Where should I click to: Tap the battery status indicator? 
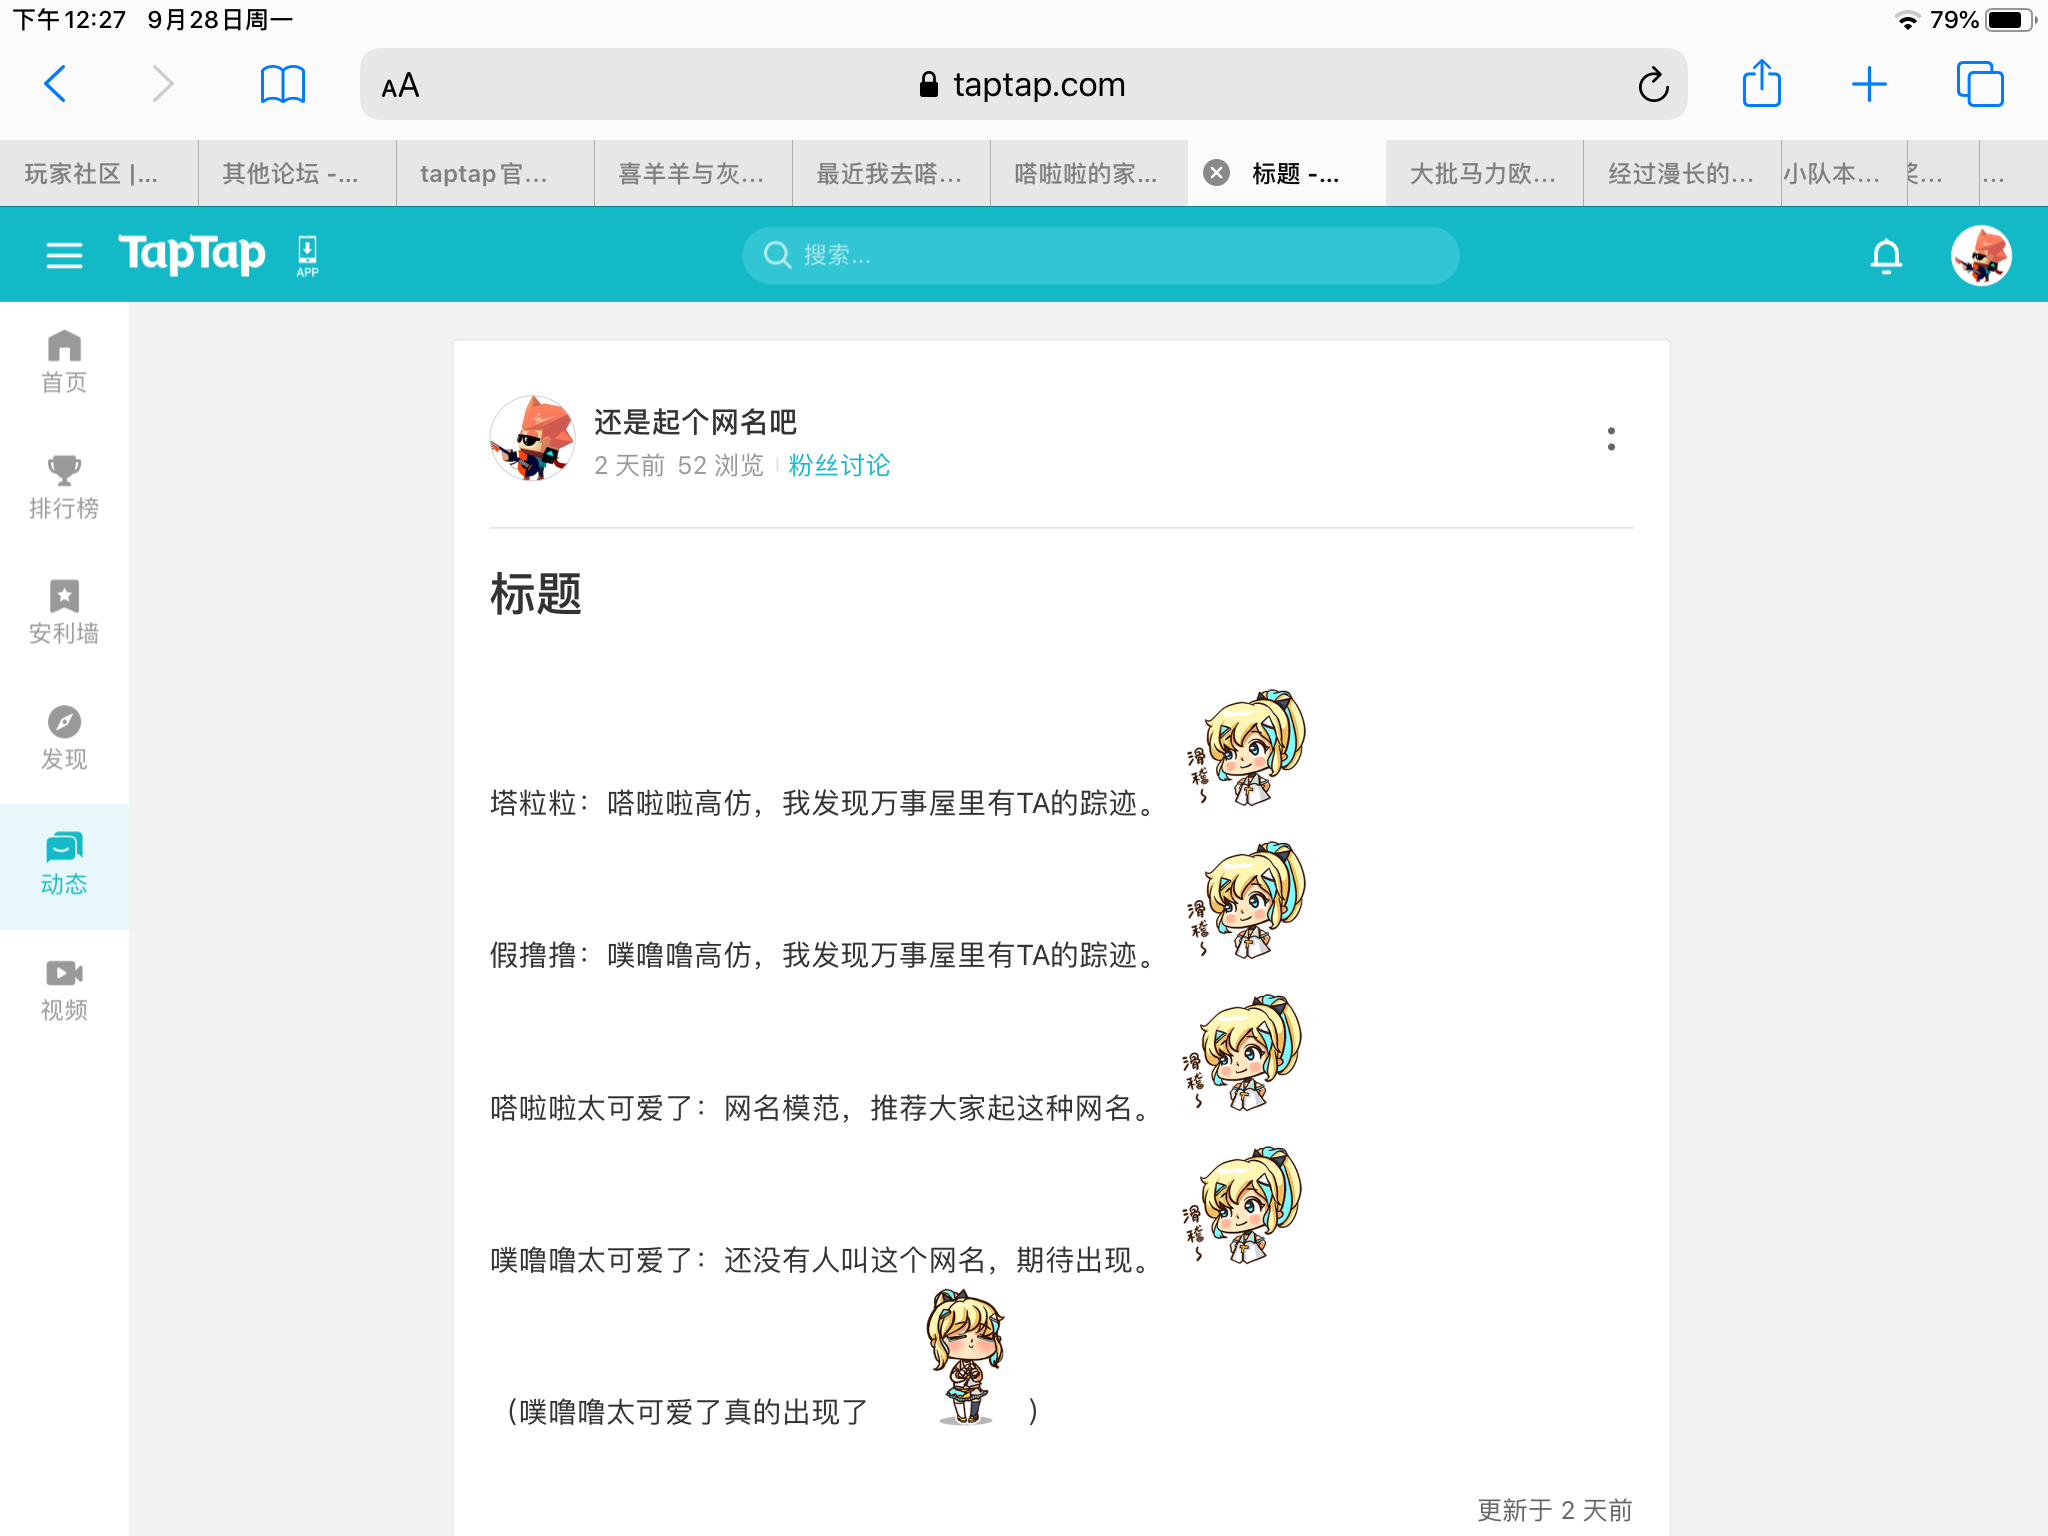tap(2011, 20)
